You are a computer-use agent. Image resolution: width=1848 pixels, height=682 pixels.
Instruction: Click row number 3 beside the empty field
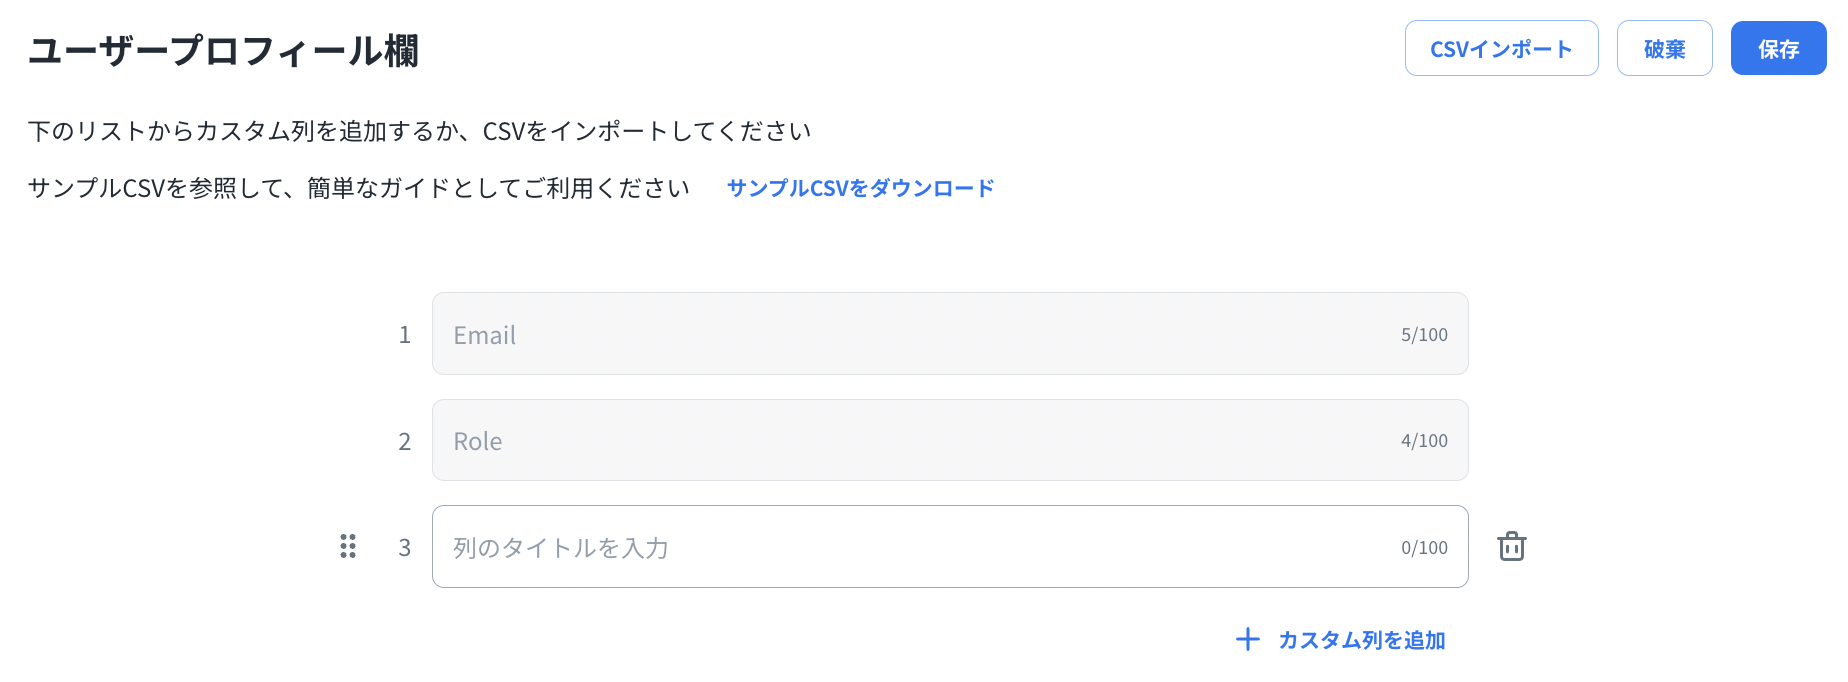click(x=405, y=548)
